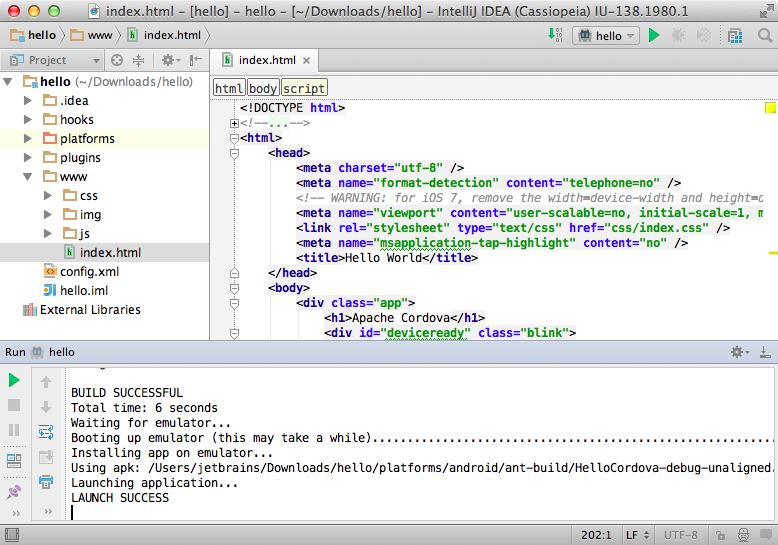Select the platforms folder row
This screenshot has width=778, height=545.
tap(104, 138)
